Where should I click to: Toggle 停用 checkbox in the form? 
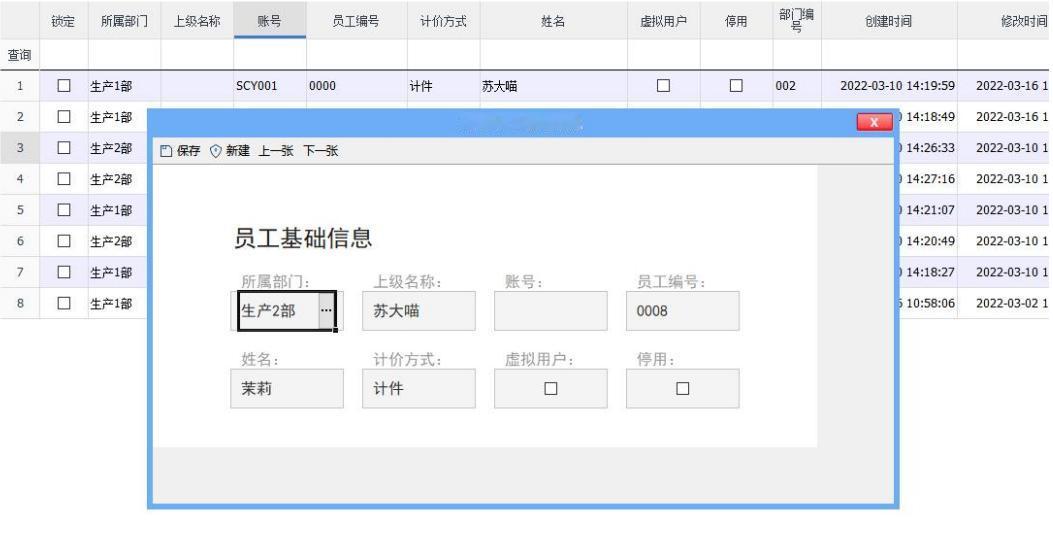click(x=682, y=389)
